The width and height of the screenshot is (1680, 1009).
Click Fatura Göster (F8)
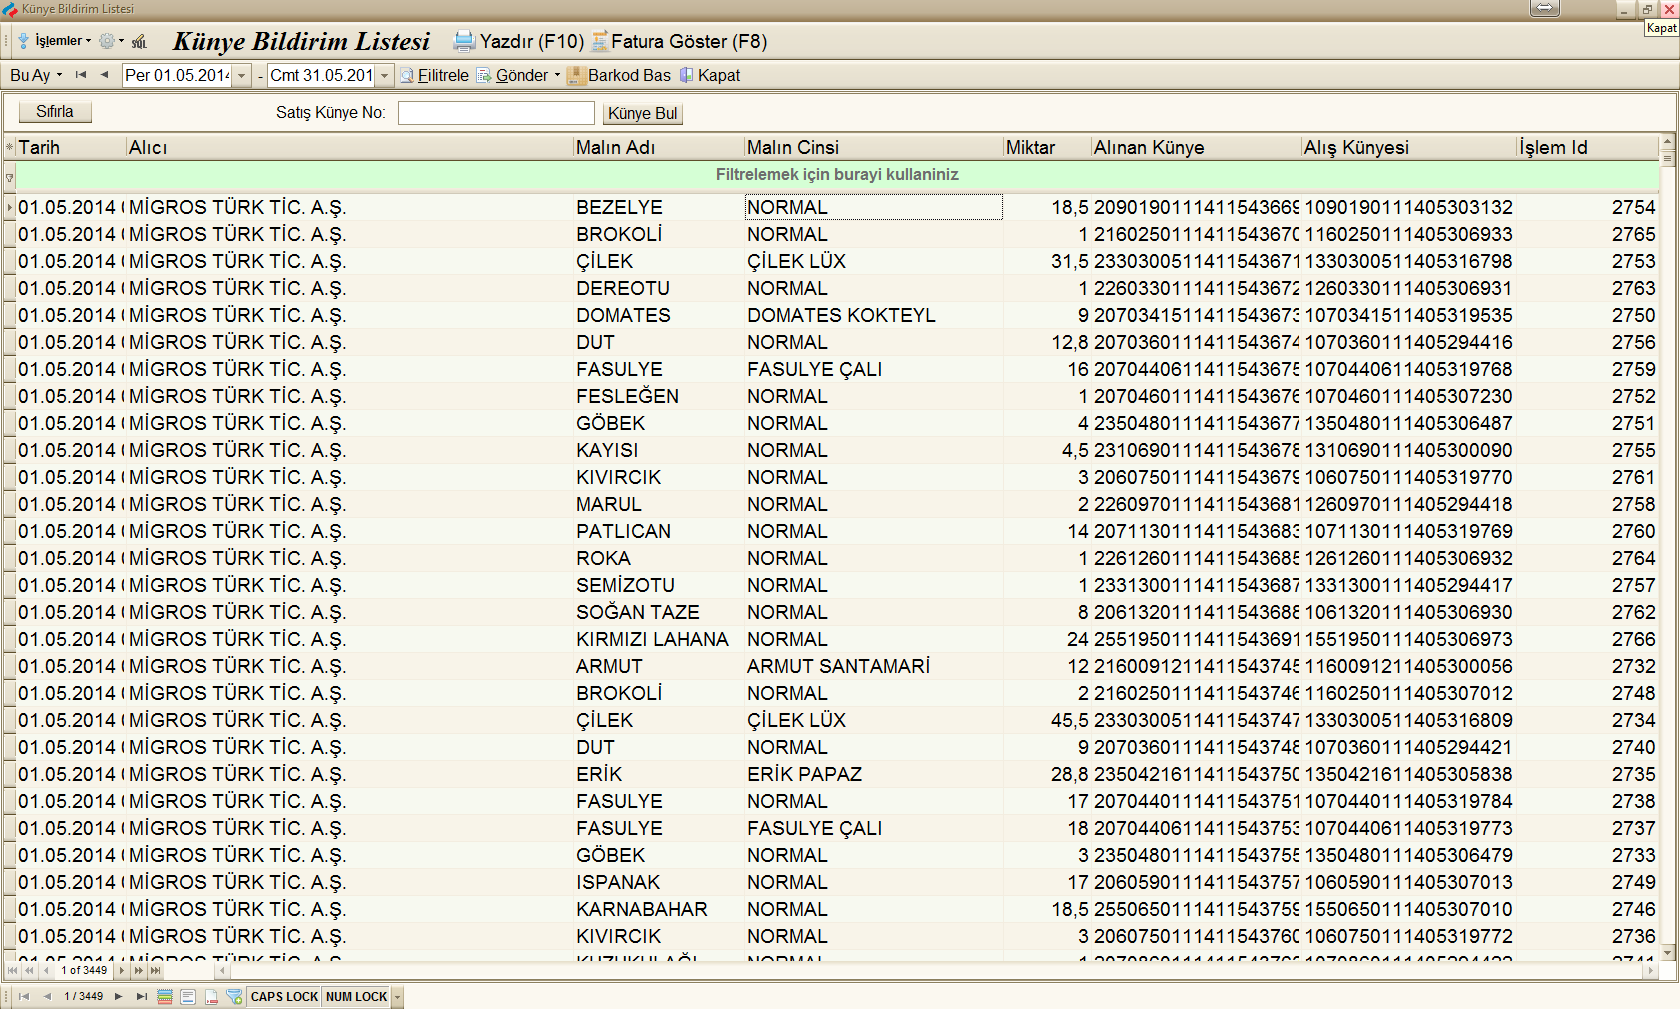[x=679, y=41]
